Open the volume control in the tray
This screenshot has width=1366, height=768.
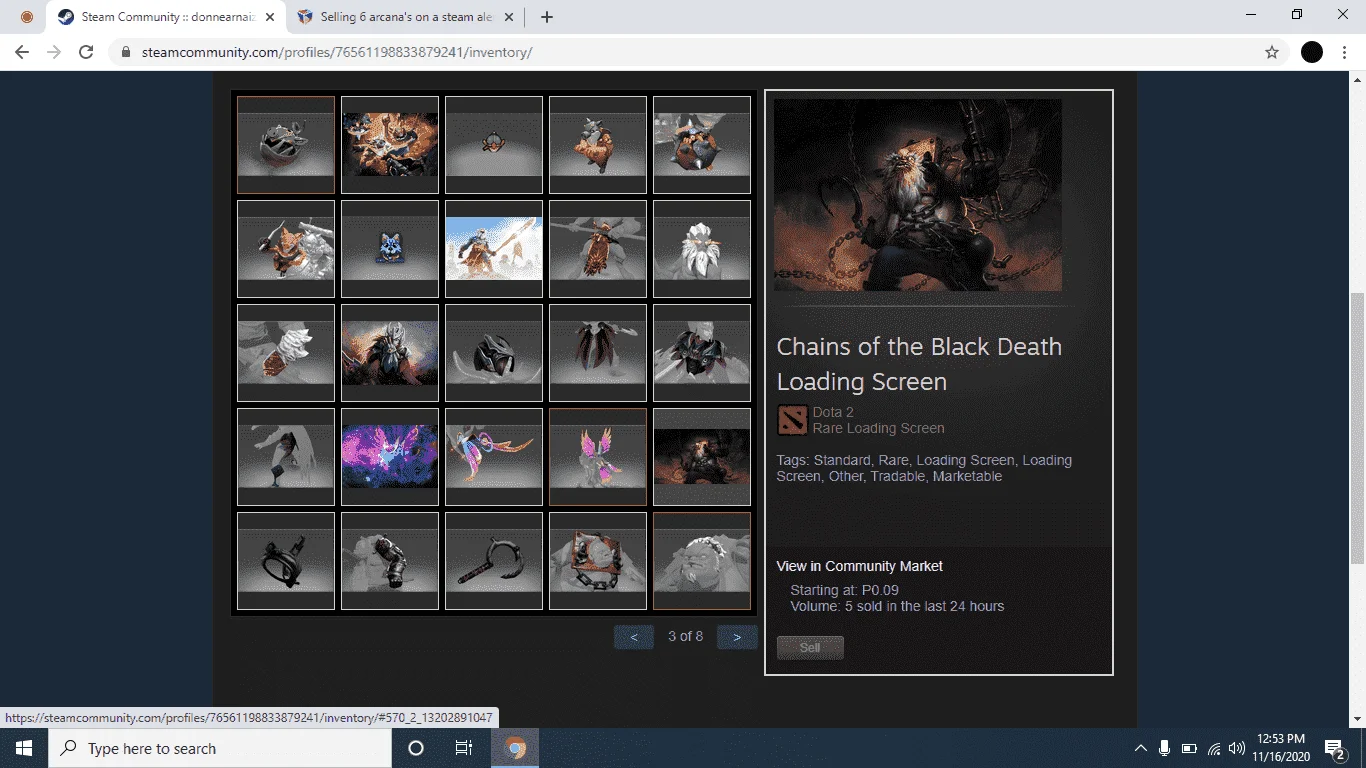click(1237, 748)
